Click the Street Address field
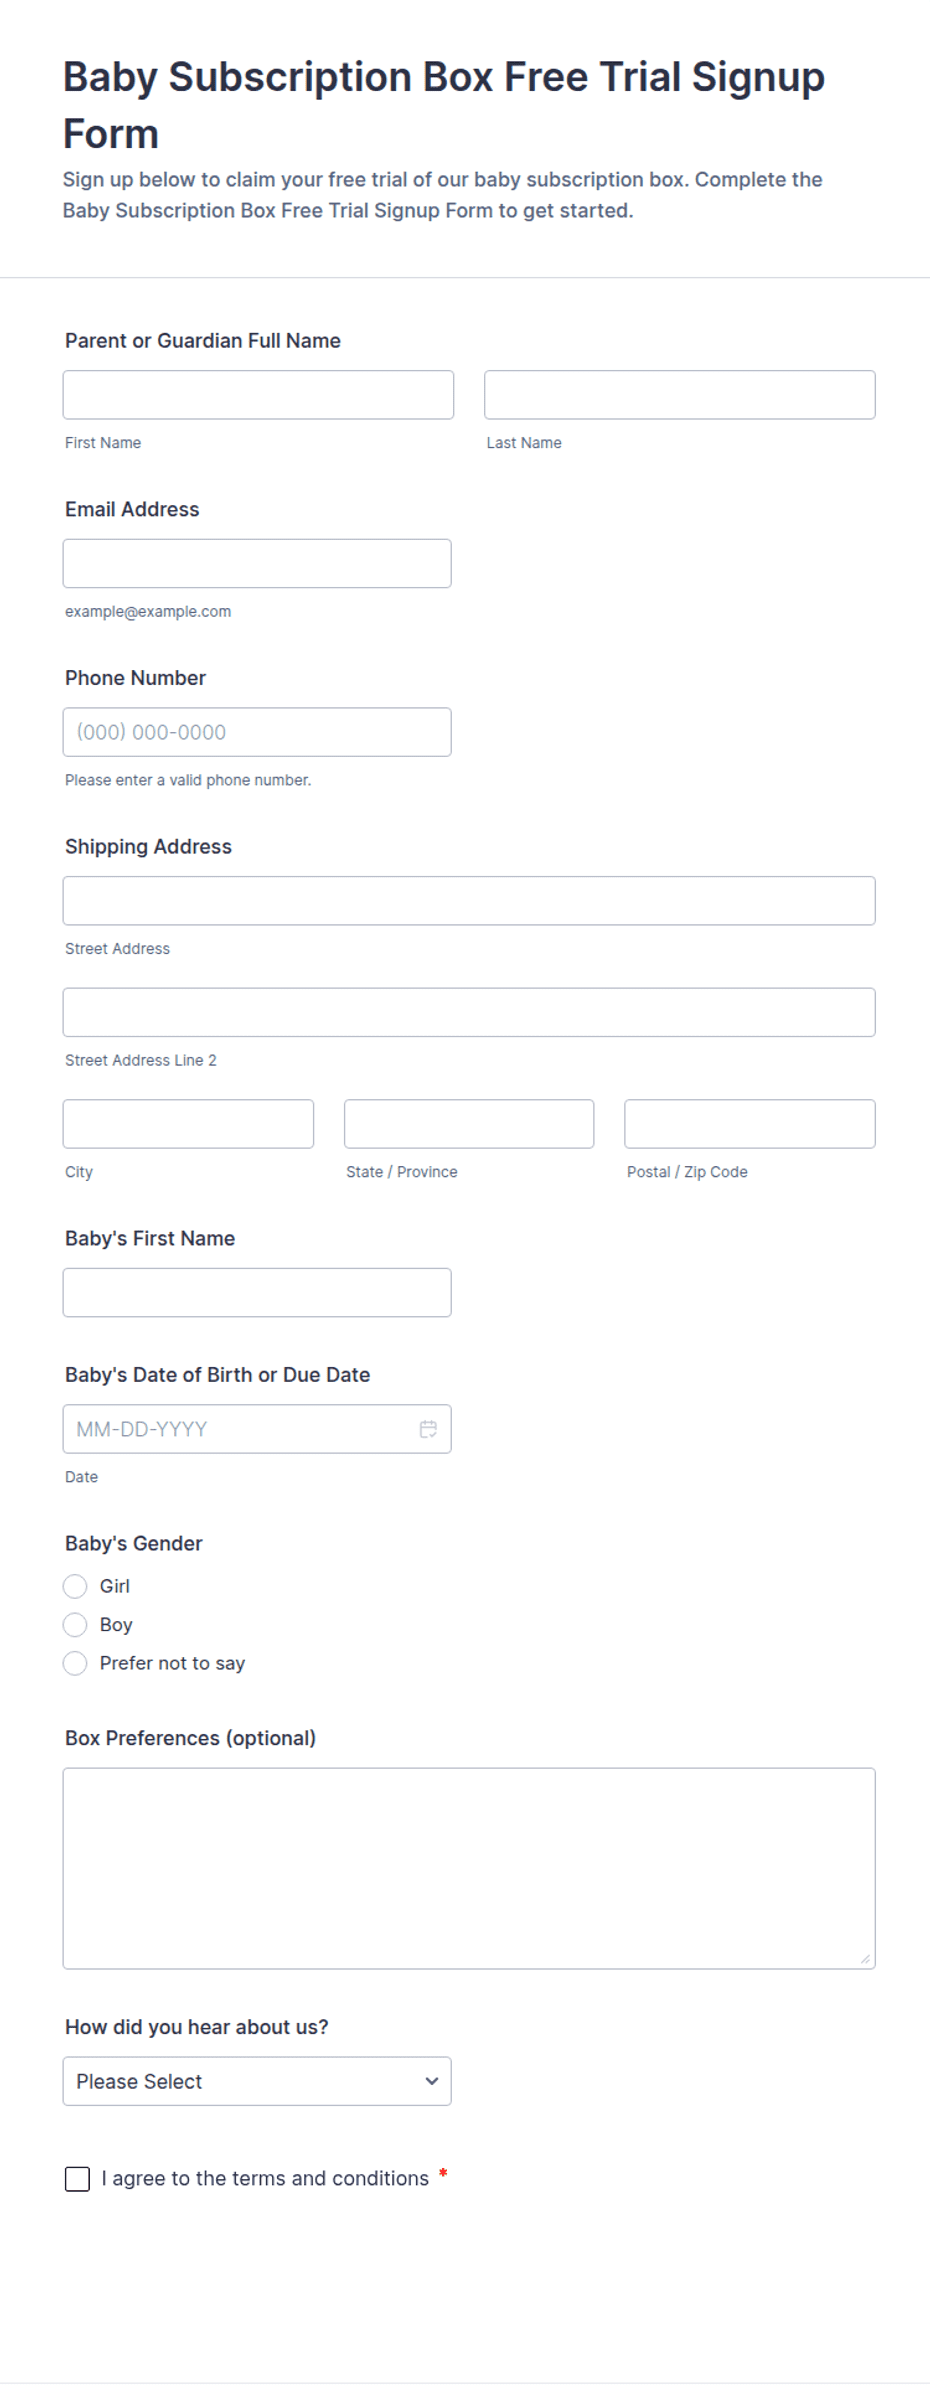Image resolution: width=930 pixels, height=2398 pixels. (x=469, y=901)
